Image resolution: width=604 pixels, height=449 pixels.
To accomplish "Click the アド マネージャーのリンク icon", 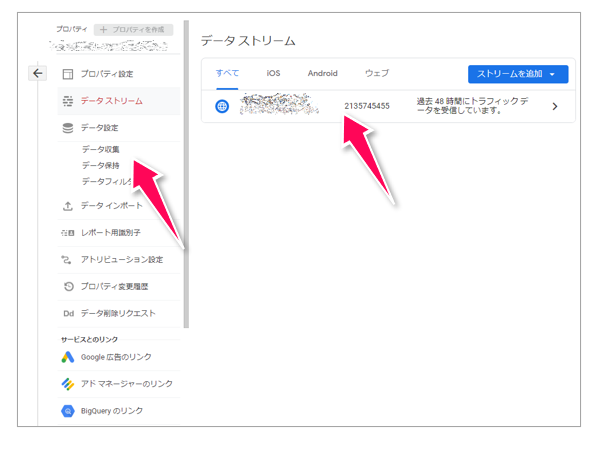I will tap(68, 384).
